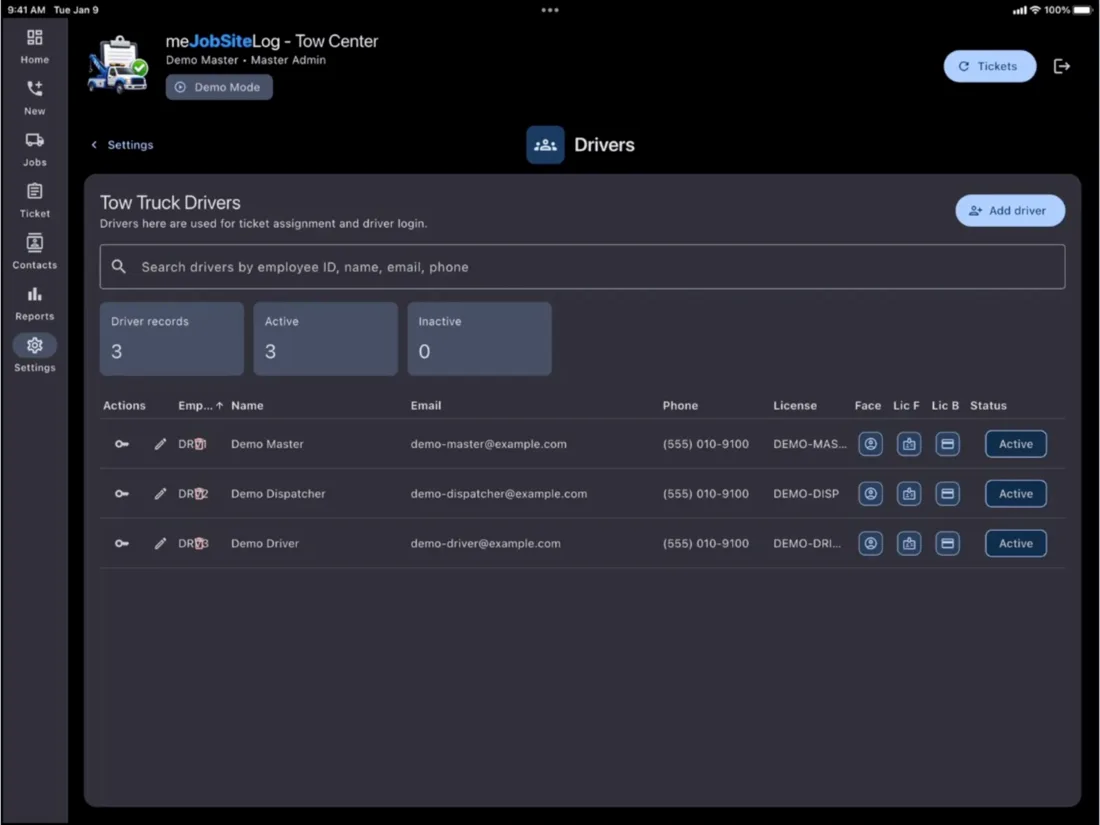The width and height of the screenshot is (1100, 825).
Task: Click the Add driver button
Action: 1010,210
